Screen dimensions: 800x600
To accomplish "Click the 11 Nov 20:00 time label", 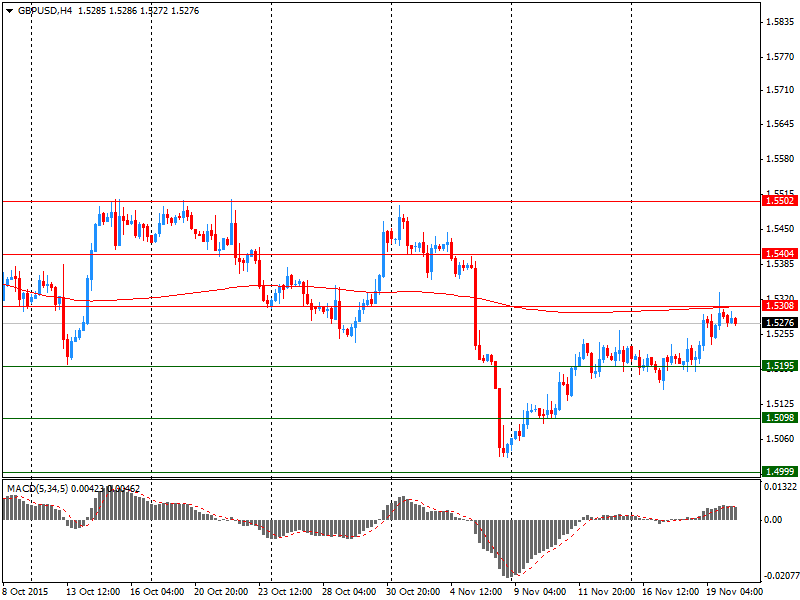I will tap(606, 592).
